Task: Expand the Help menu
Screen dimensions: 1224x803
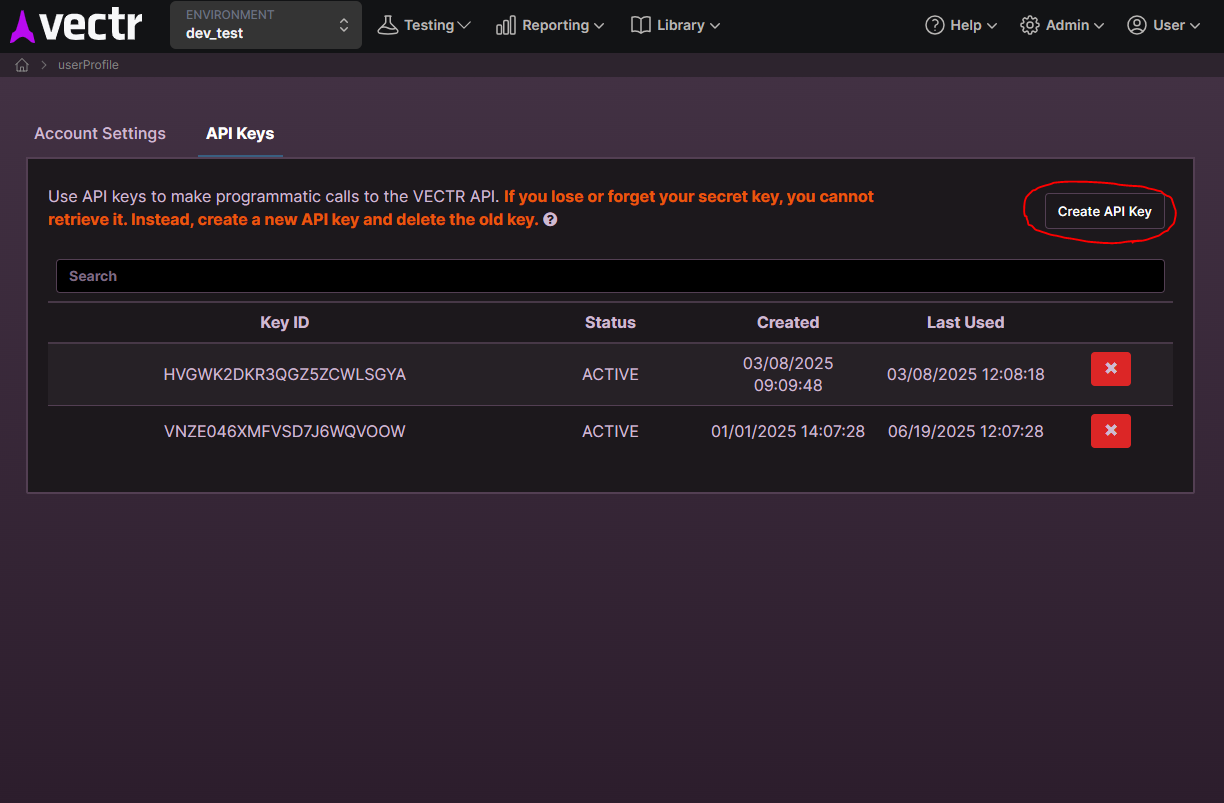Action: pyautogui.click(x=960, y=24)
